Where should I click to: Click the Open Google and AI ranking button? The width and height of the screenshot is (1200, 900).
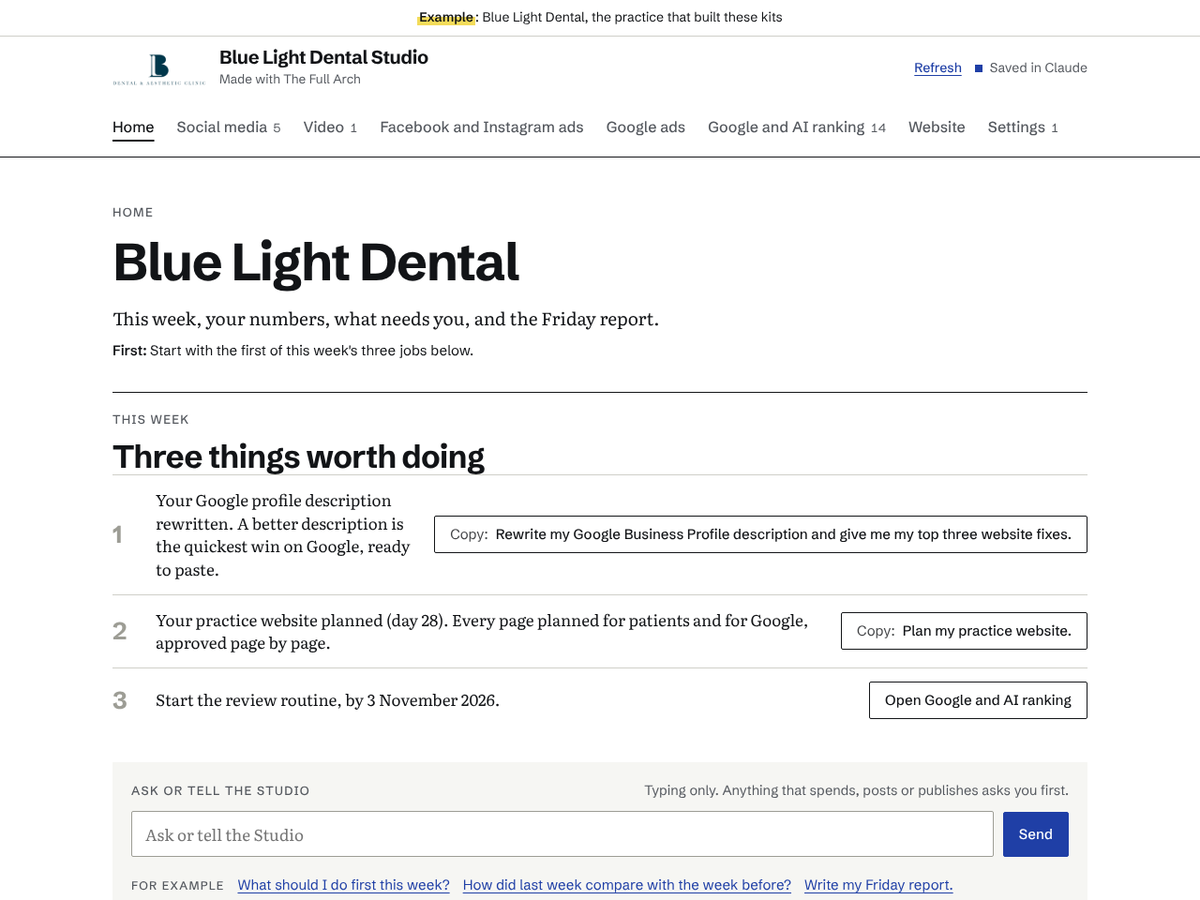click(x=978, y=700)
